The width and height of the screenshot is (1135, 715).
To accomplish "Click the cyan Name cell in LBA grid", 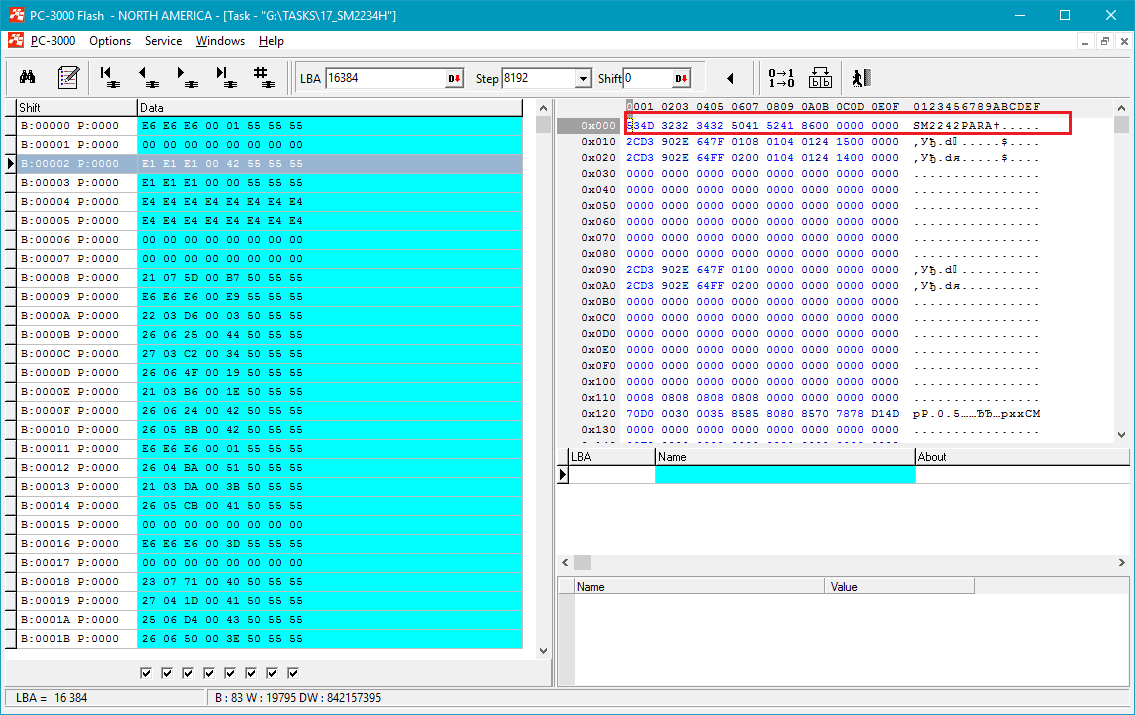I will click(785, 475).
